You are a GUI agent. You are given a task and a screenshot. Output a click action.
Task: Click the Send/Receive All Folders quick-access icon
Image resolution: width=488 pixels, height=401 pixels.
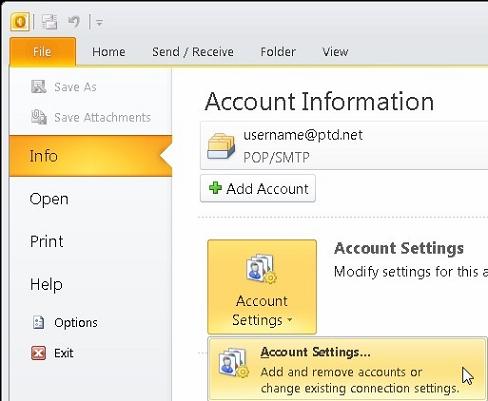[x=49, y=22]
